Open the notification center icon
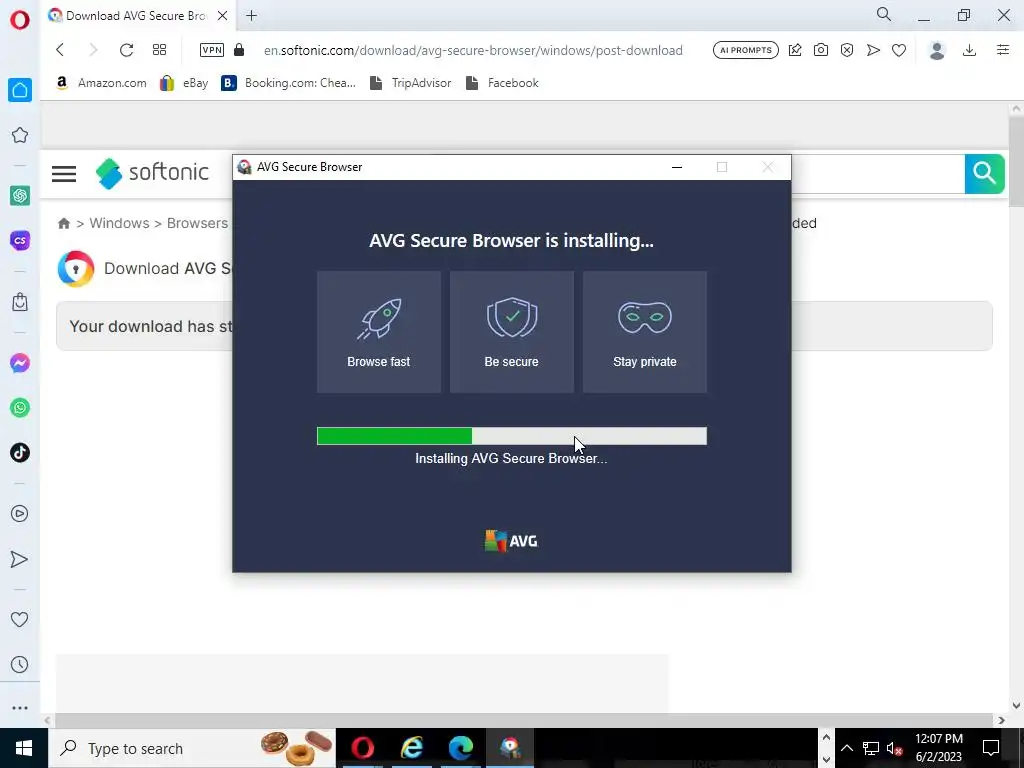 tap(991, 748)
